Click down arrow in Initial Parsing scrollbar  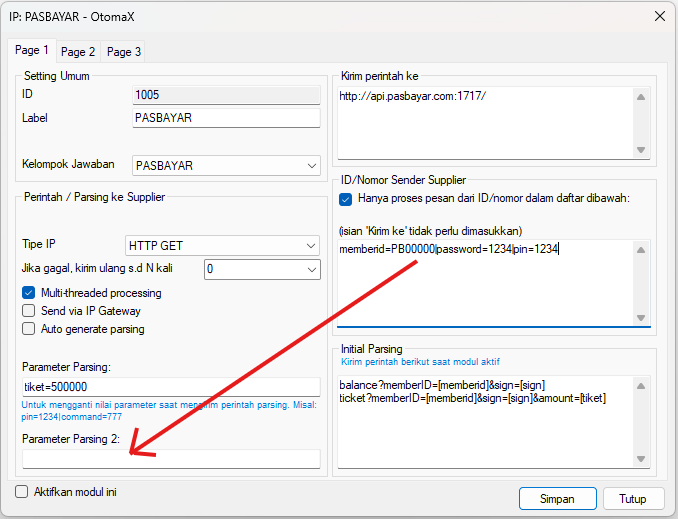[x=641, y=459]
